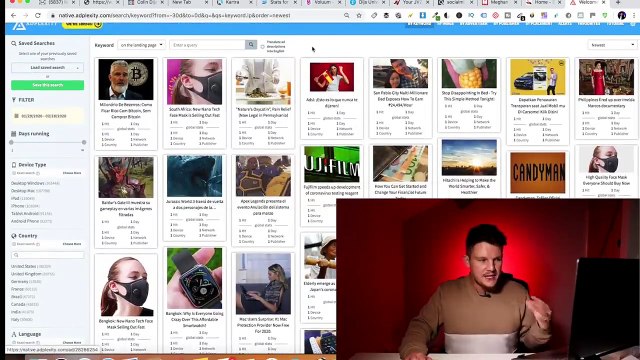
Task: Click Choose More under Device Type
Action: pyautogui.click(x=72, y=173)
